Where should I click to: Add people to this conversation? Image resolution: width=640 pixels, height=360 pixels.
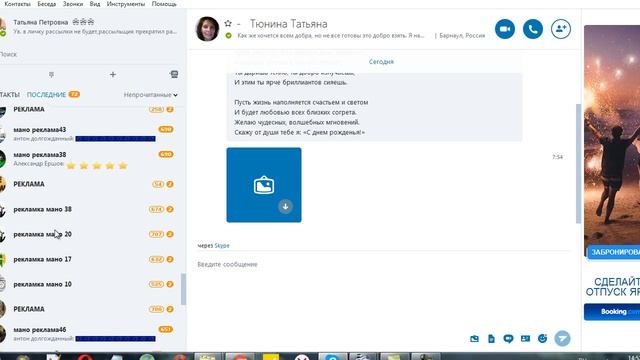[561, 29]
